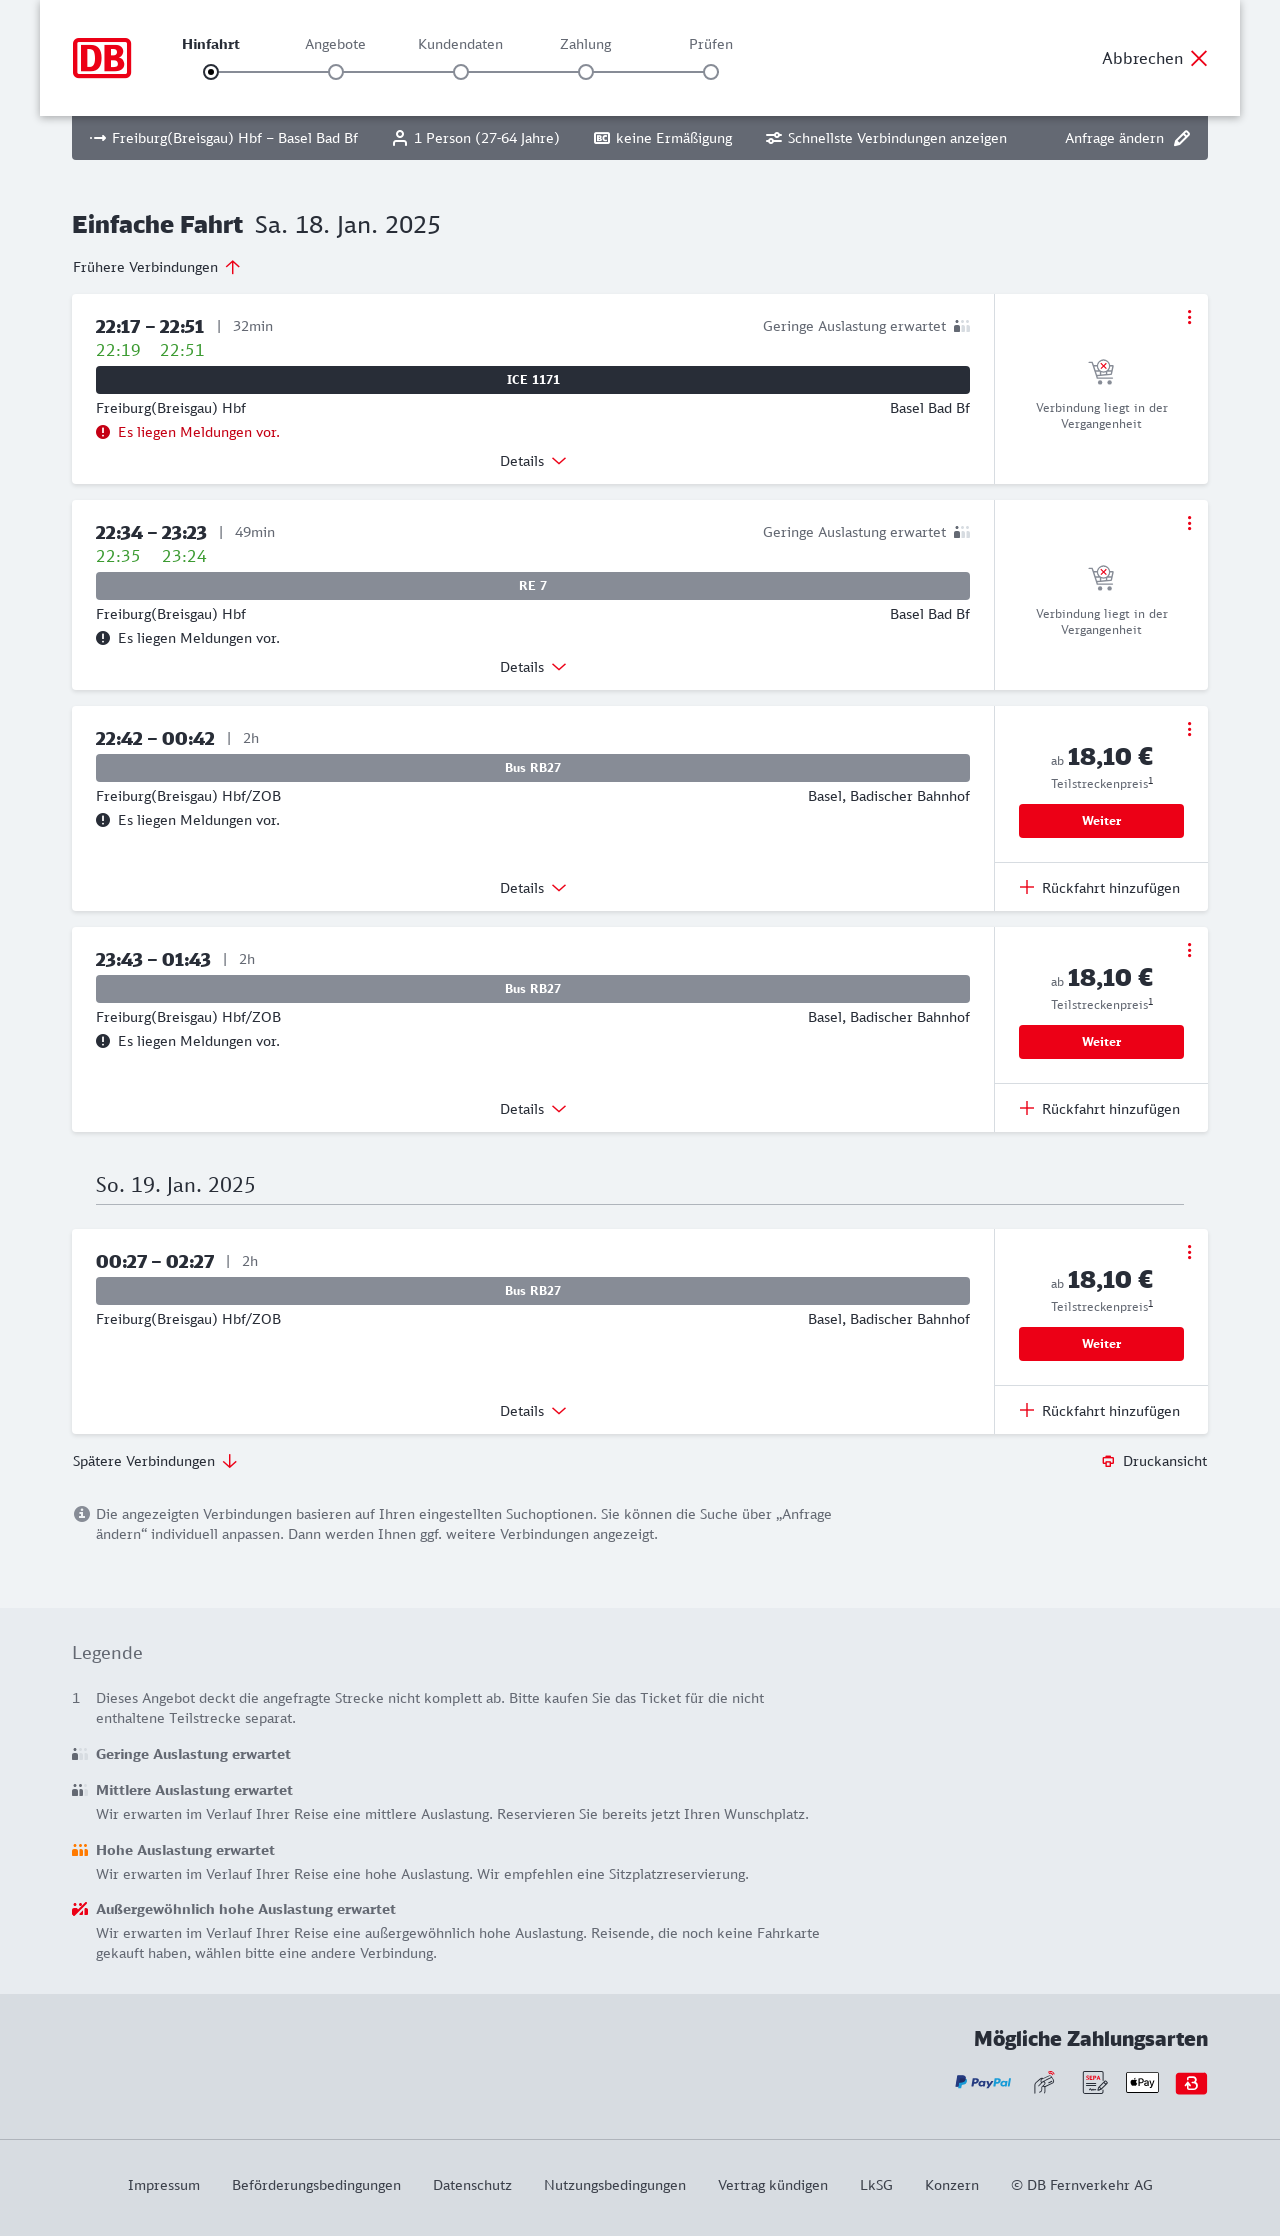
Task: Show earlier connections via Frühere Verbindungen
Action: [x=156, y=267]
